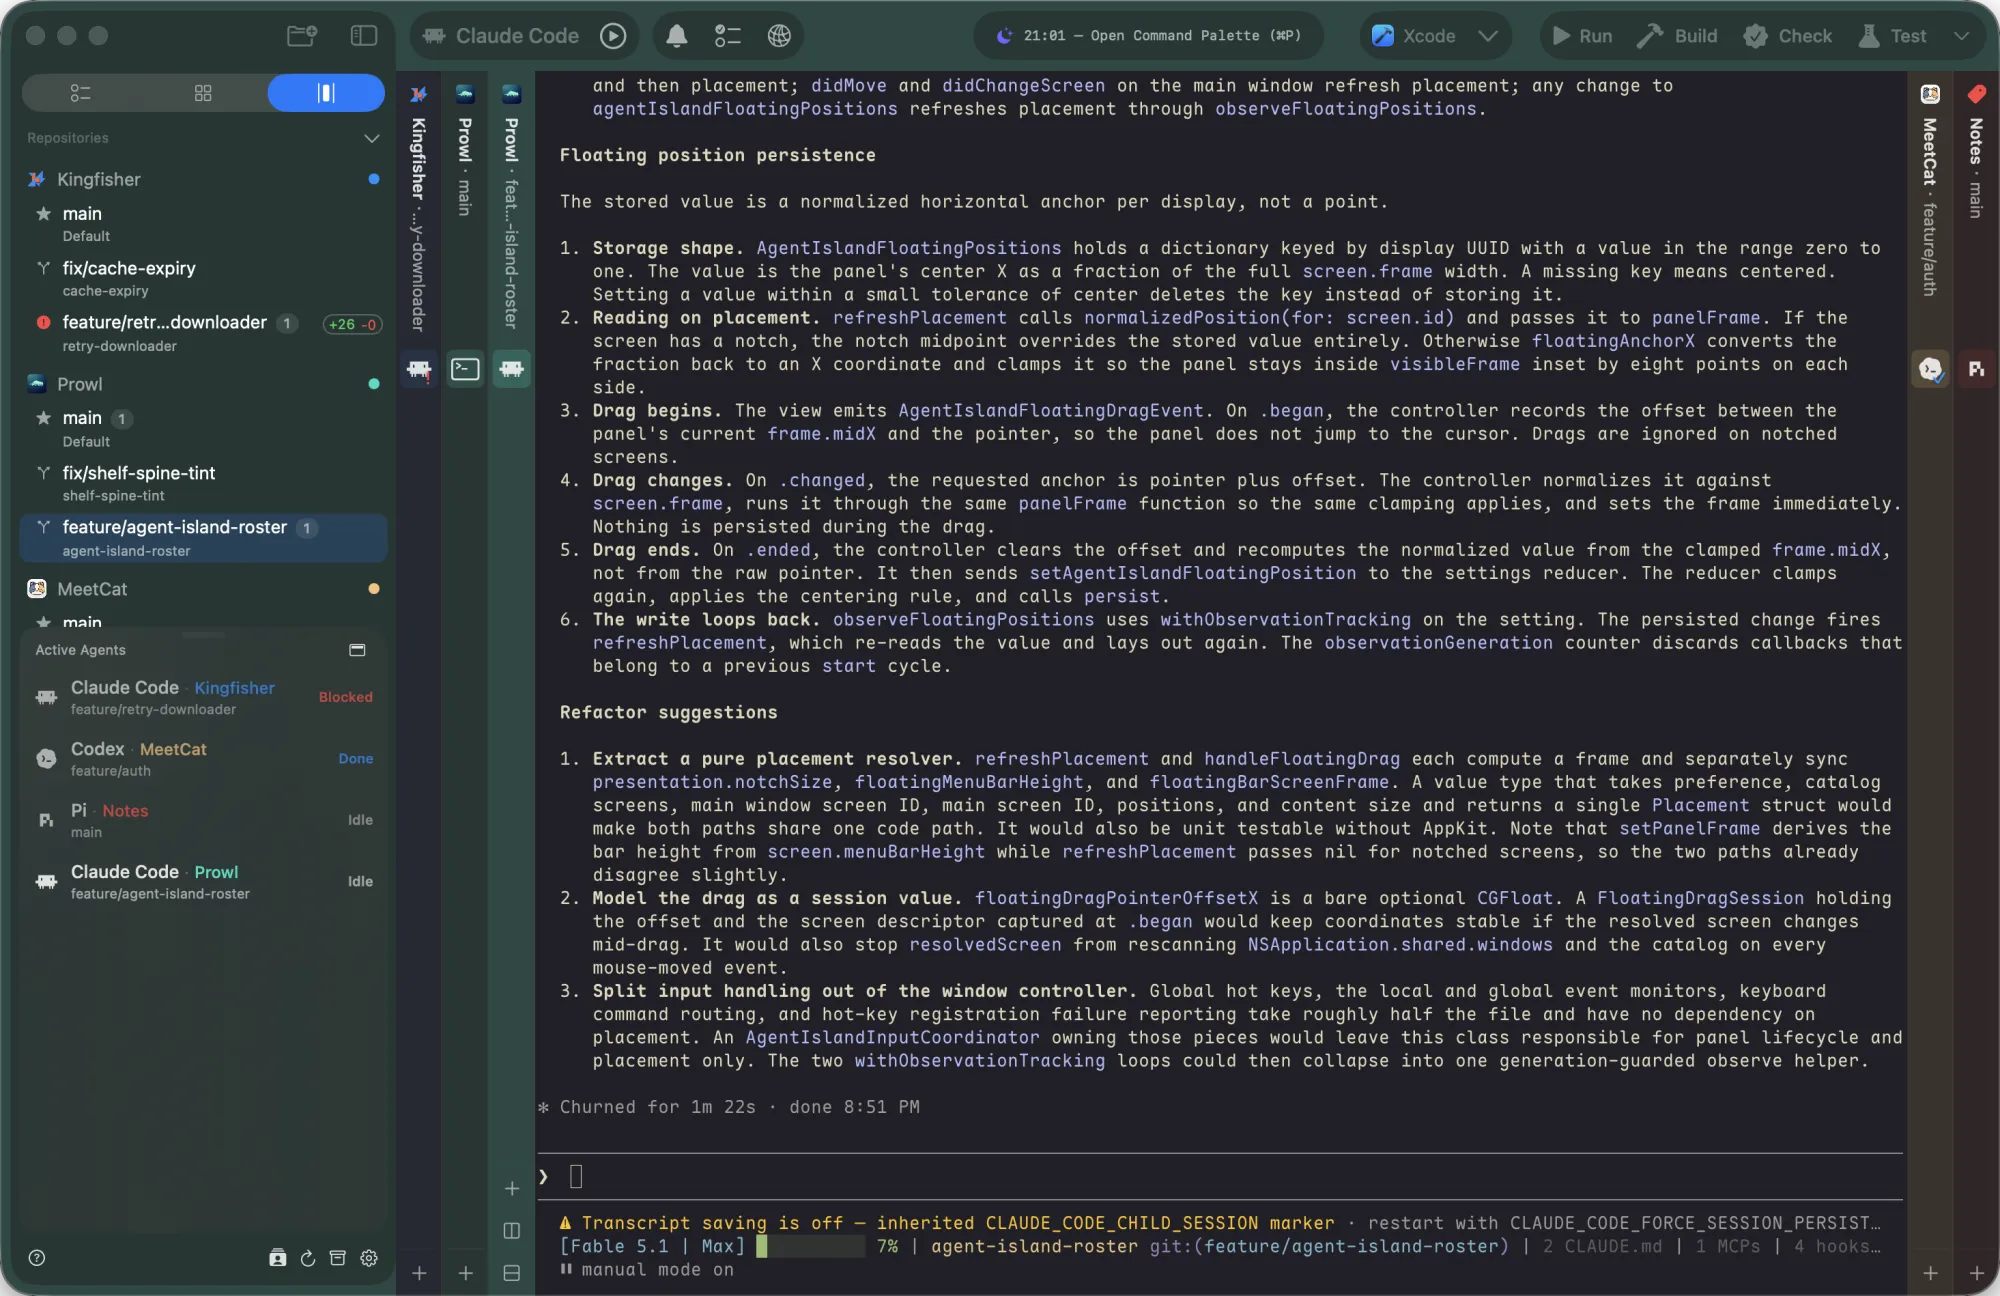Screen dimensions: 2000x1296
Task: Expand the Xcode dropdown chevron
Action: click(1488, 36)
